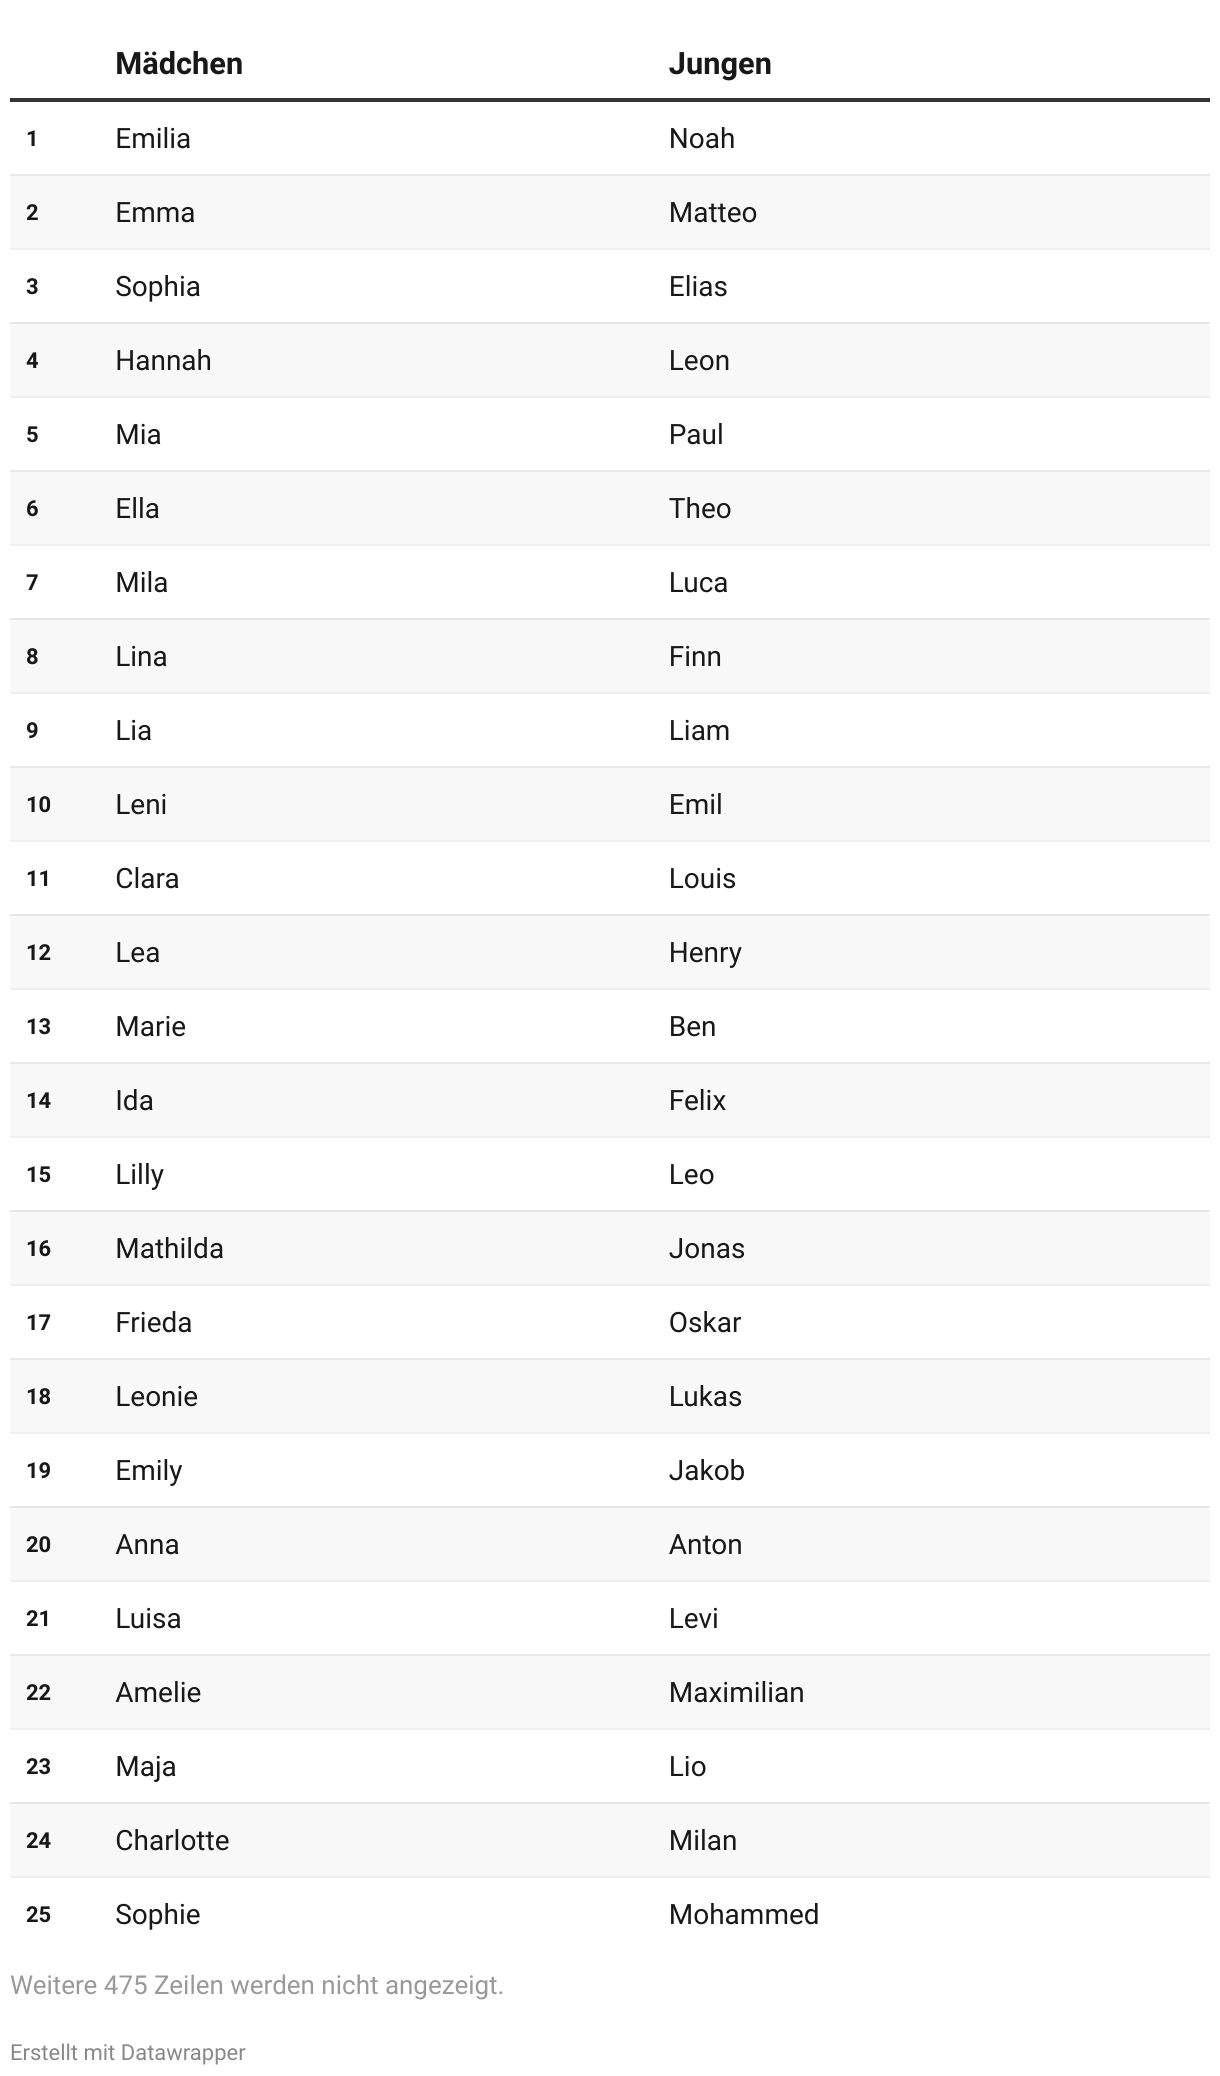Select the boy name Noah
The image size is (1220, 2076).
(x=702, y=138)
